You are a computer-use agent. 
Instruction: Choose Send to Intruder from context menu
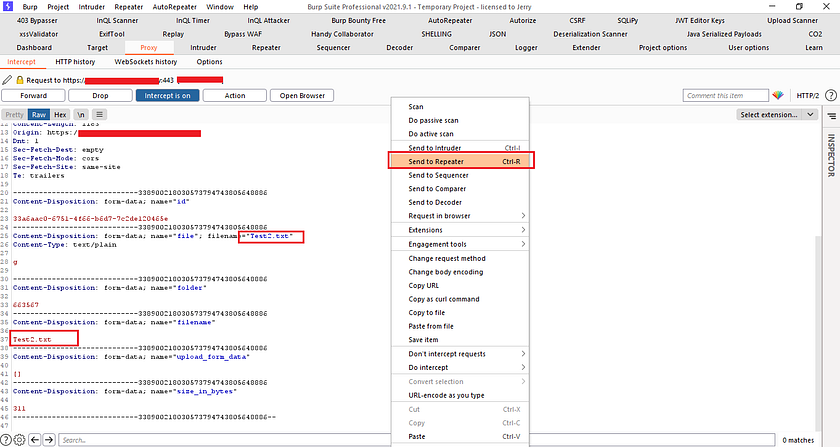tap(460, 148)
